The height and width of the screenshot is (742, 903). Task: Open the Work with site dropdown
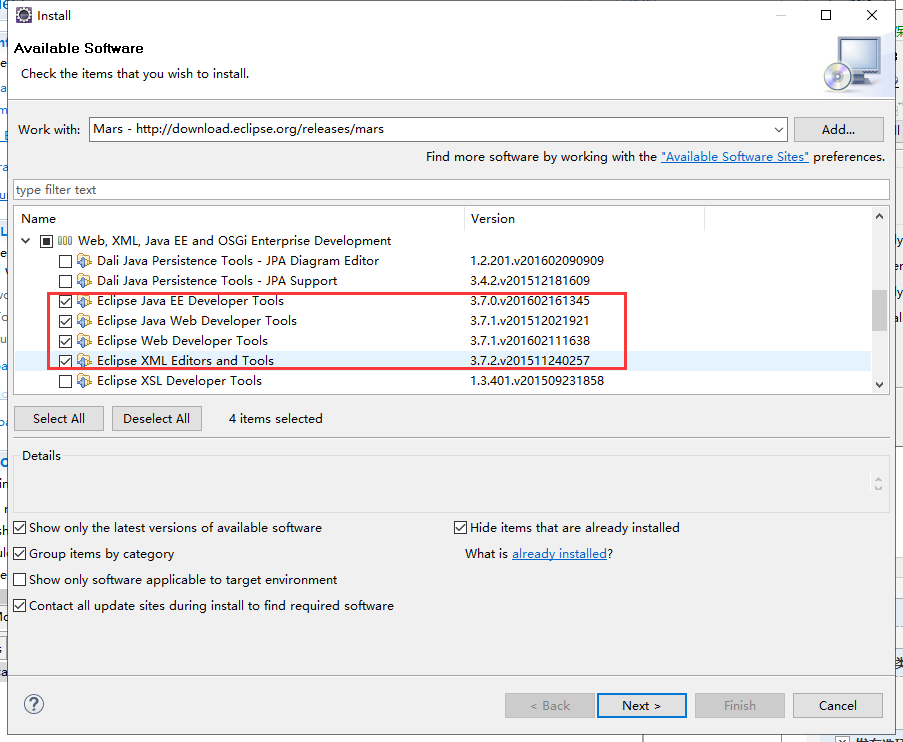(779, 129)
